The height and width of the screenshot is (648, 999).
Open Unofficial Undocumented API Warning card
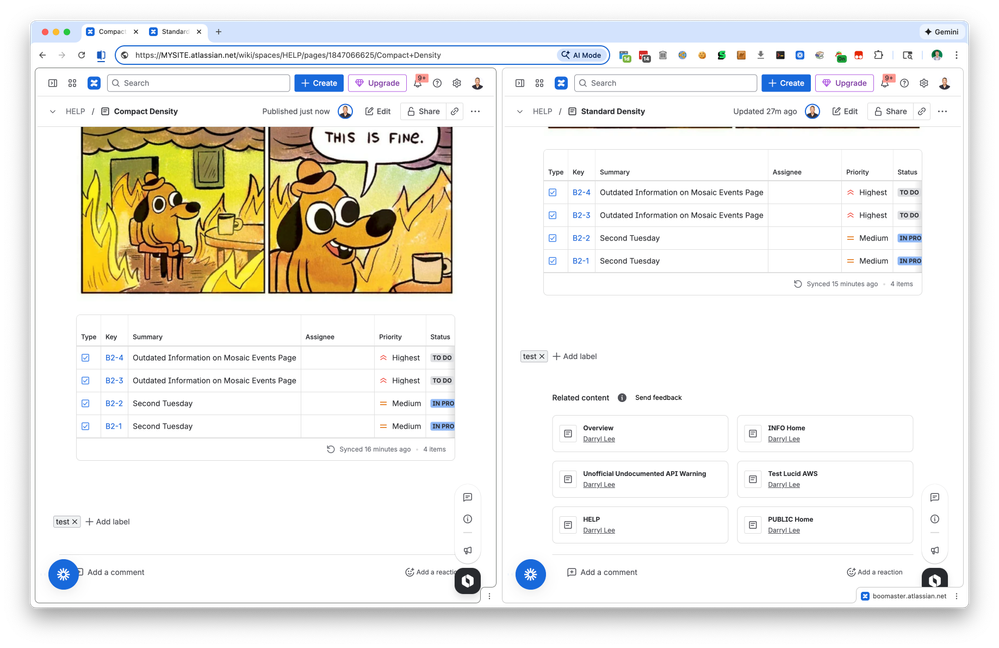640,479
